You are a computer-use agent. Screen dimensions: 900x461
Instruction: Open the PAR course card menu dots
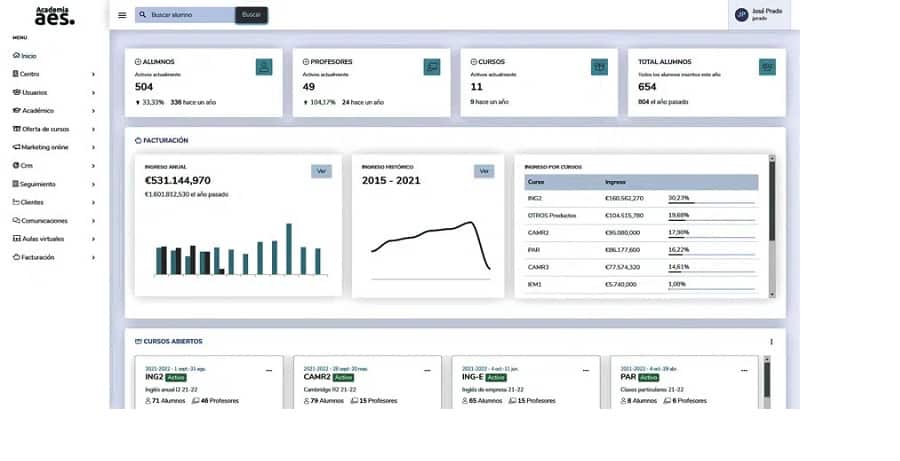pyautogui.click(x=744, y=371)
